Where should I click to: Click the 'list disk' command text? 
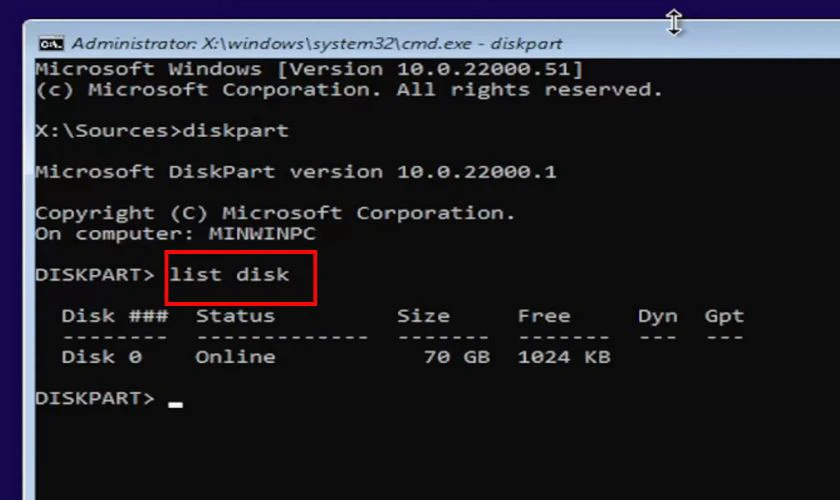tap(229, 275)
